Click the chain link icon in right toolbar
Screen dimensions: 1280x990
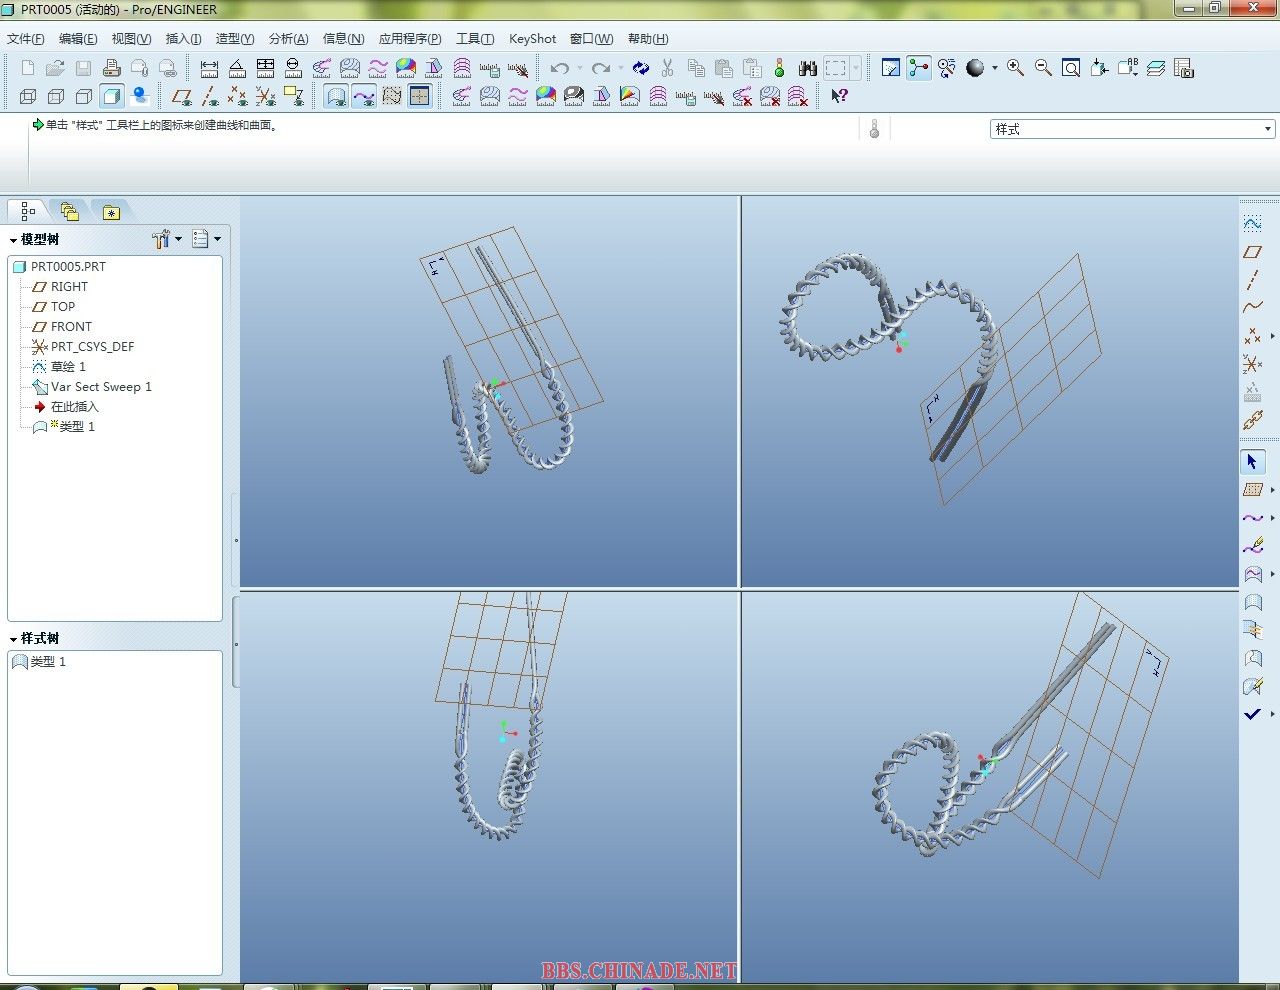1252,421
